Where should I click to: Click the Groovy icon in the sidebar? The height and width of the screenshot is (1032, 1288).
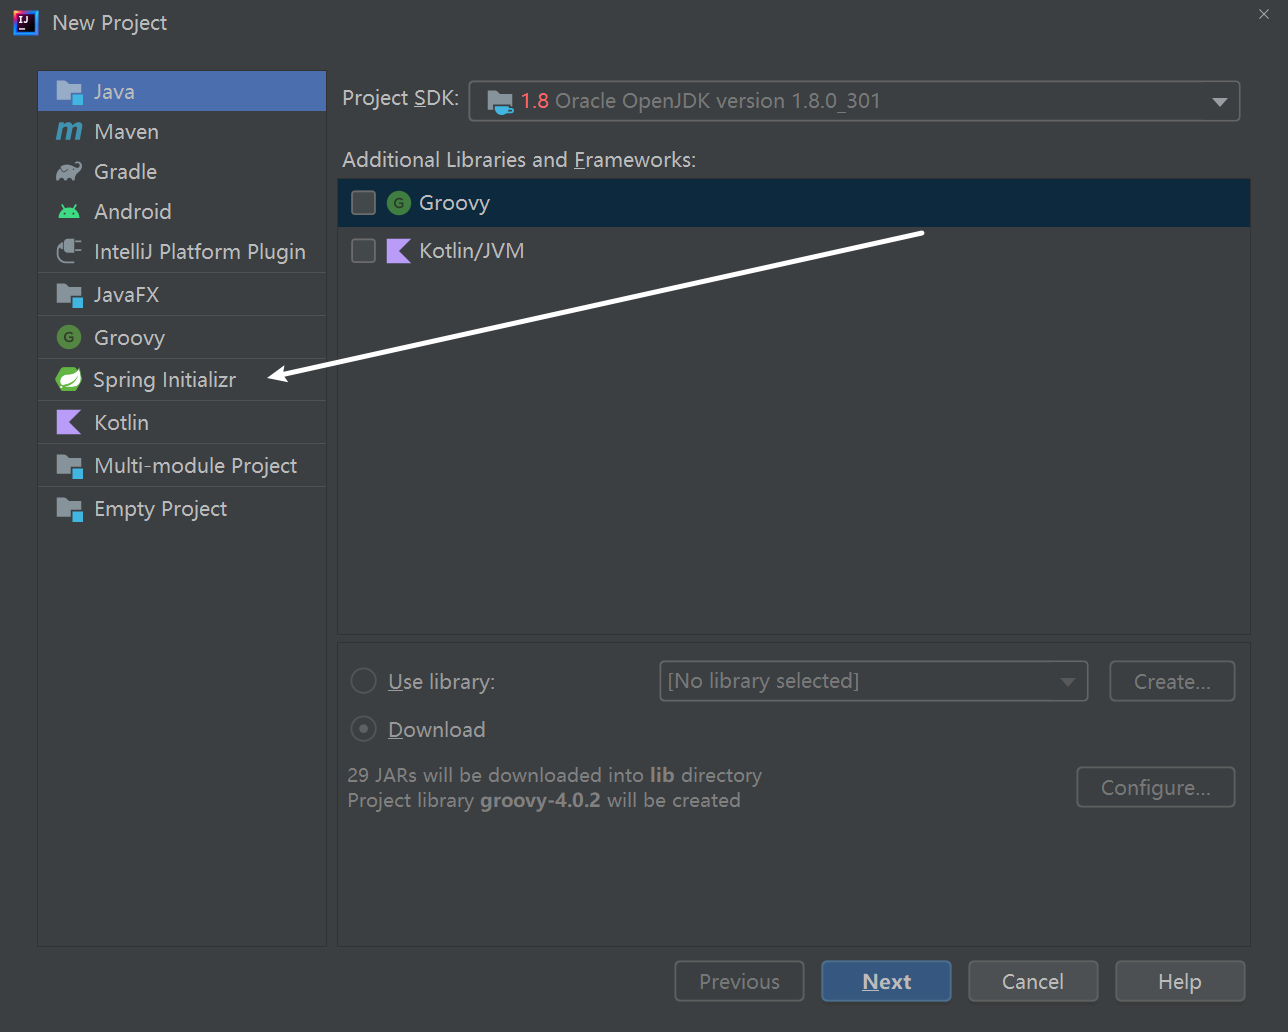(x=69, y=338)
